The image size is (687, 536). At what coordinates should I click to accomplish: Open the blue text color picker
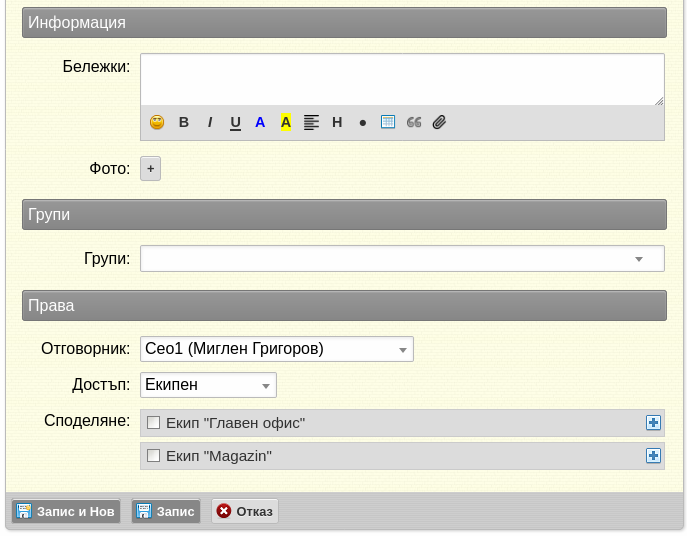click(260, 122)
